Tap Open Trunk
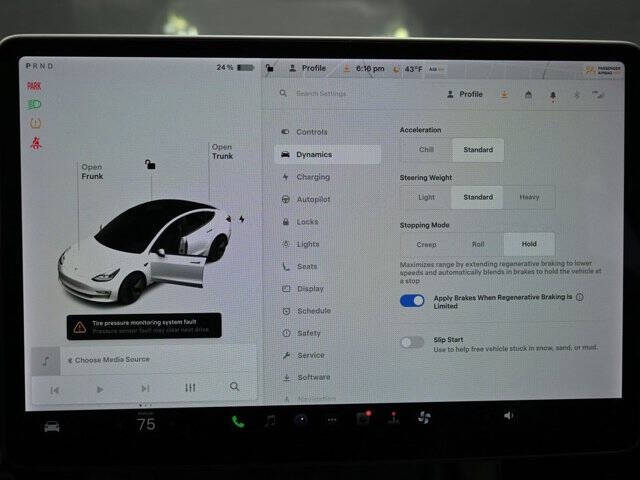Screen dimensions: 640x480 pyautogui.click(x=222, y=151)
